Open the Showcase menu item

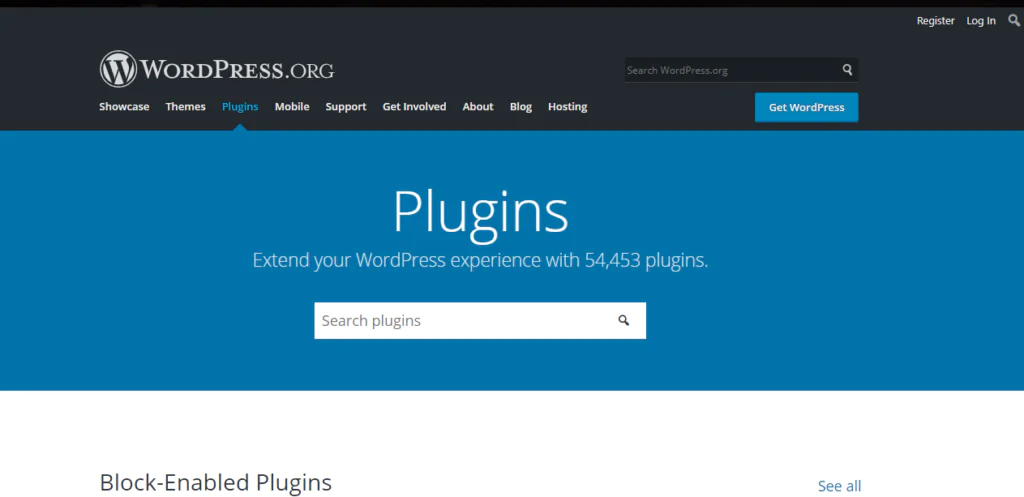point(124,106)
